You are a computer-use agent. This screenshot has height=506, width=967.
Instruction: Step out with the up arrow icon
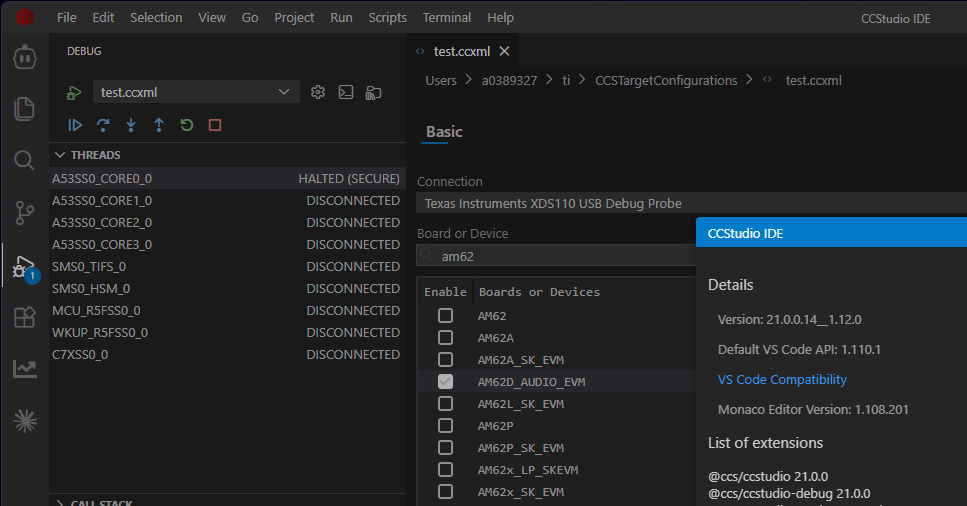pyautogui.click(x=158, y=125)
